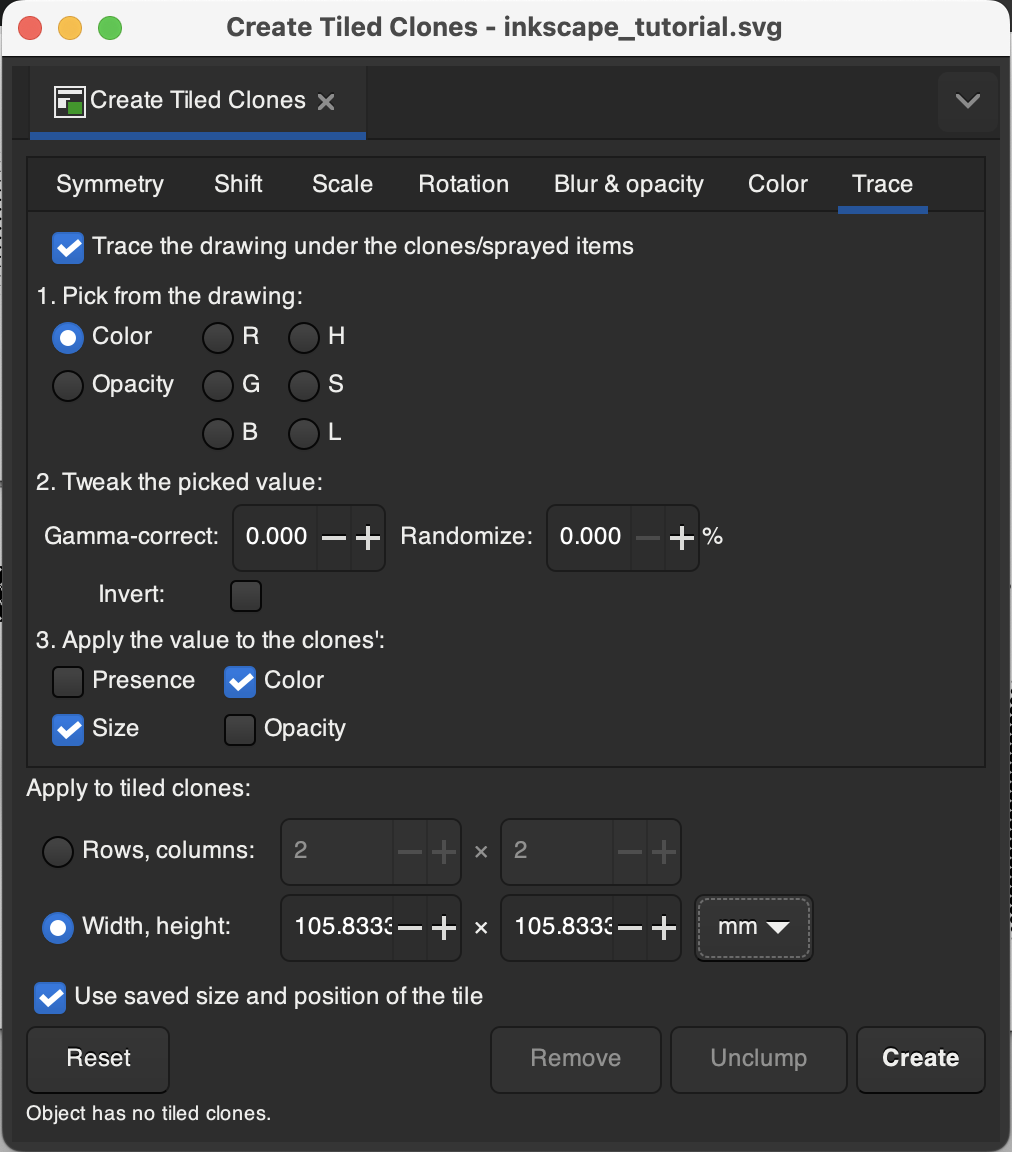1012x1152 pixels.
Task: Enable the Invert option
Action: click(245, 595)
